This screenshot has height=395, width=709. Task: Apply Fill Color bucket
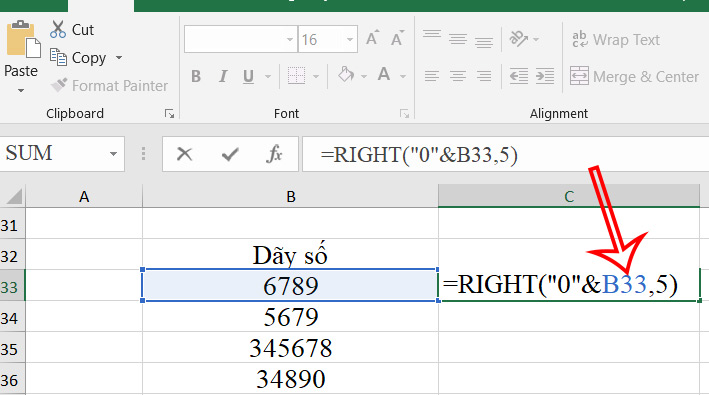(x=346, y=75)
